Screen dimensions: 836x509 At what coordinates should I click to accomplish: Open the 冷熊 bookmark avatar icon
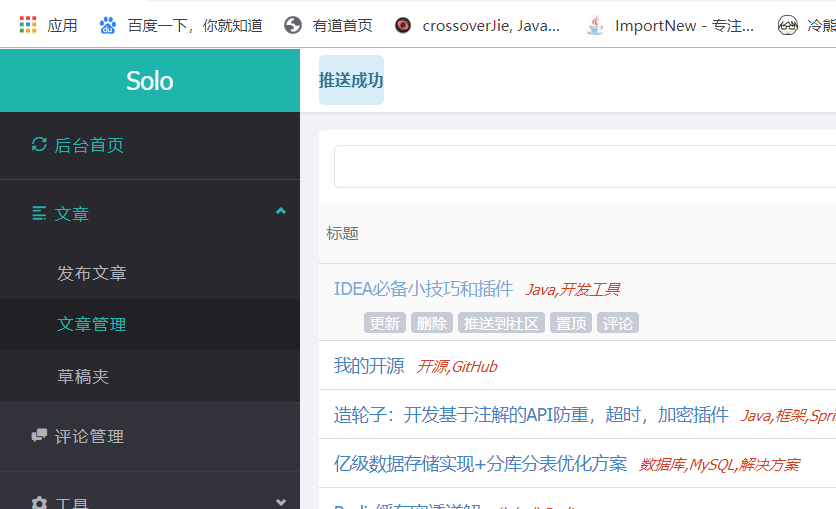point(787,25)
